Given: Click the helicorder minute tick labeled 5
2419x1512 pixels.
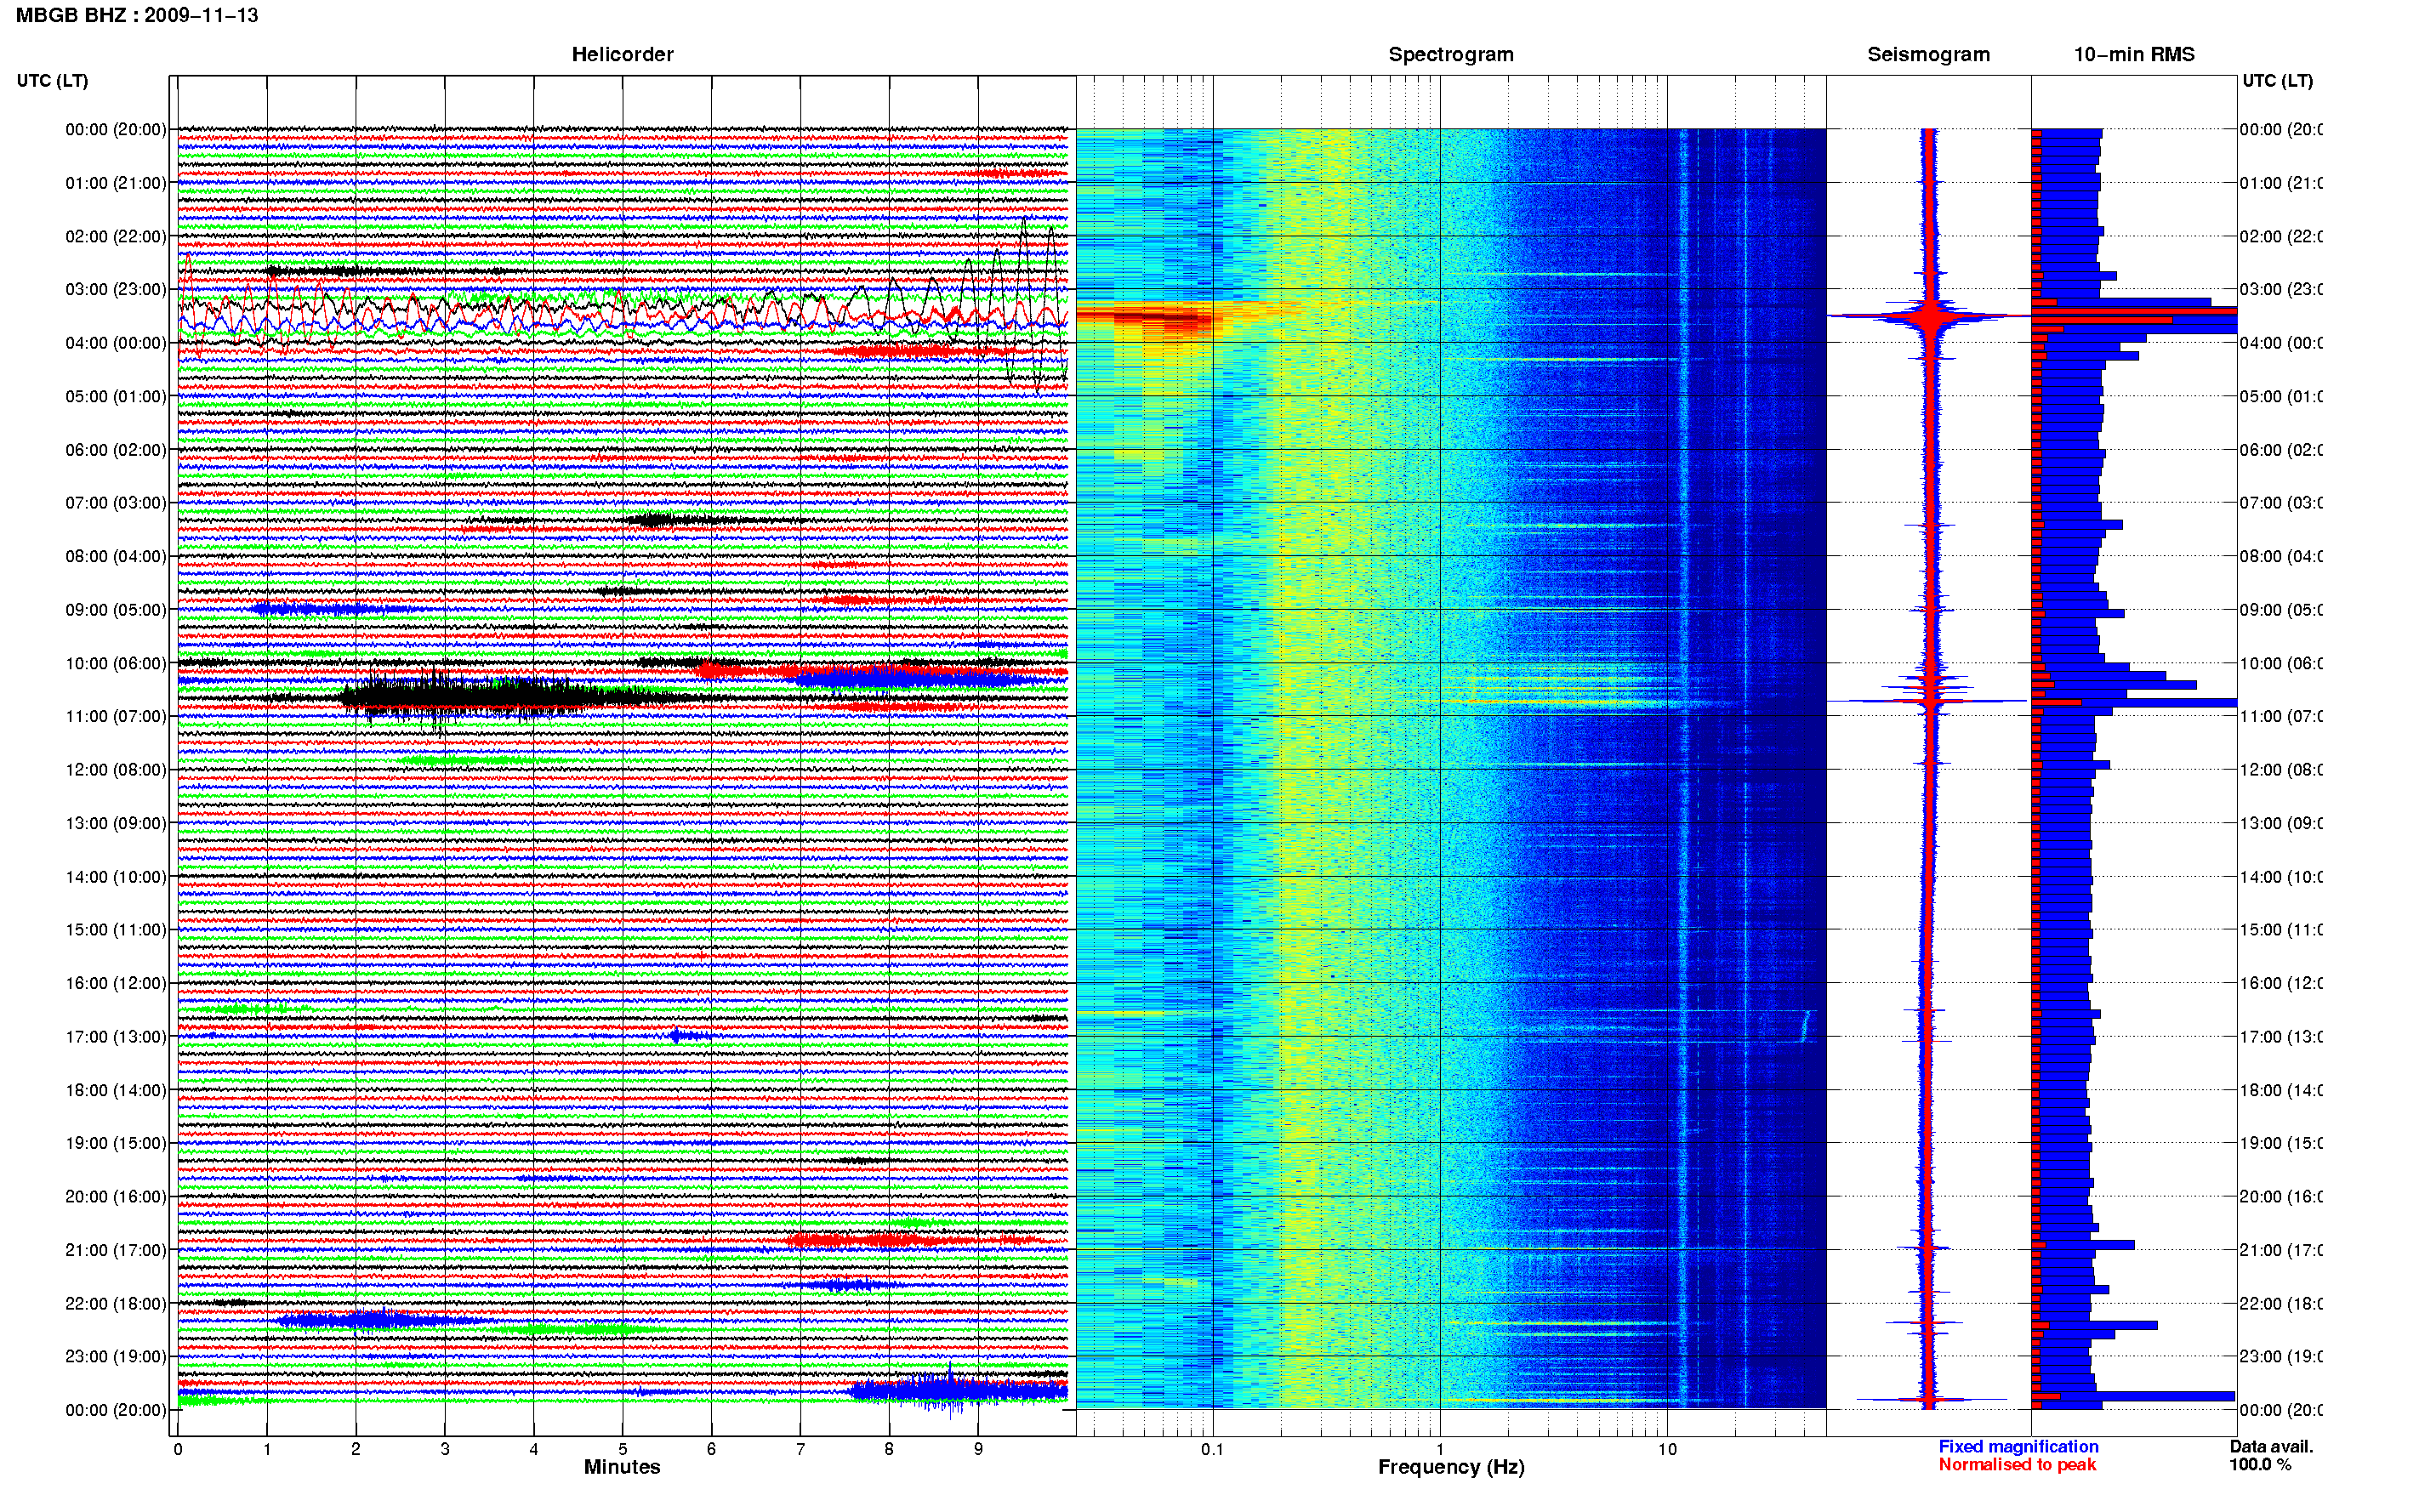Looking at the screenshot, I should click(622, 1448).
